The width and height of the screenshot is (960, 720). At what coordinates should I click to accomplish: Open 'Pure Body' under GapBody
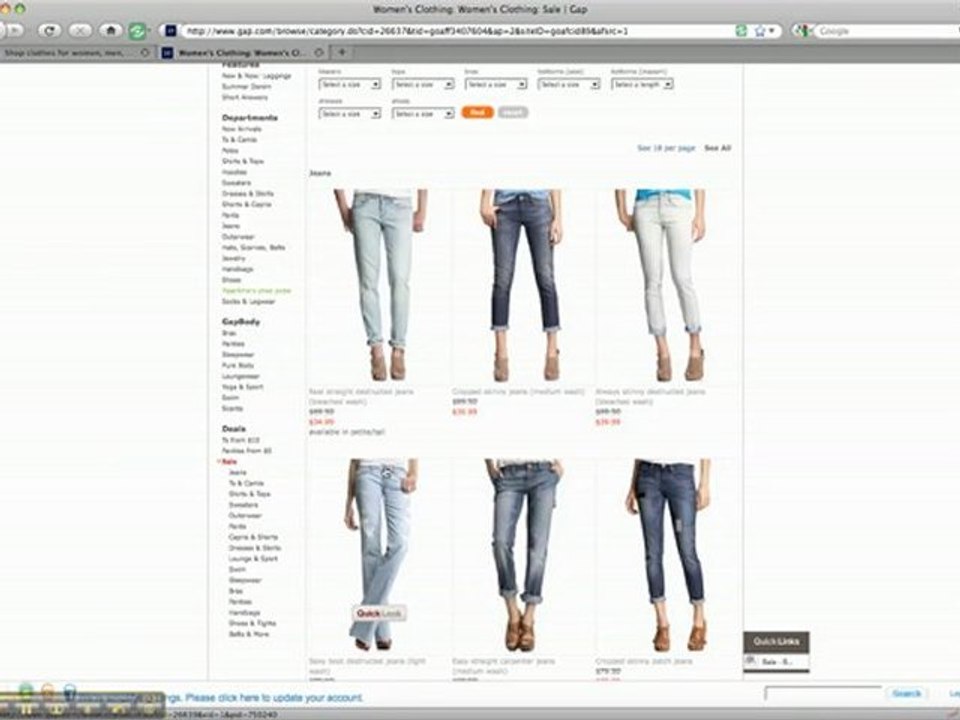(x=238, y=366)
